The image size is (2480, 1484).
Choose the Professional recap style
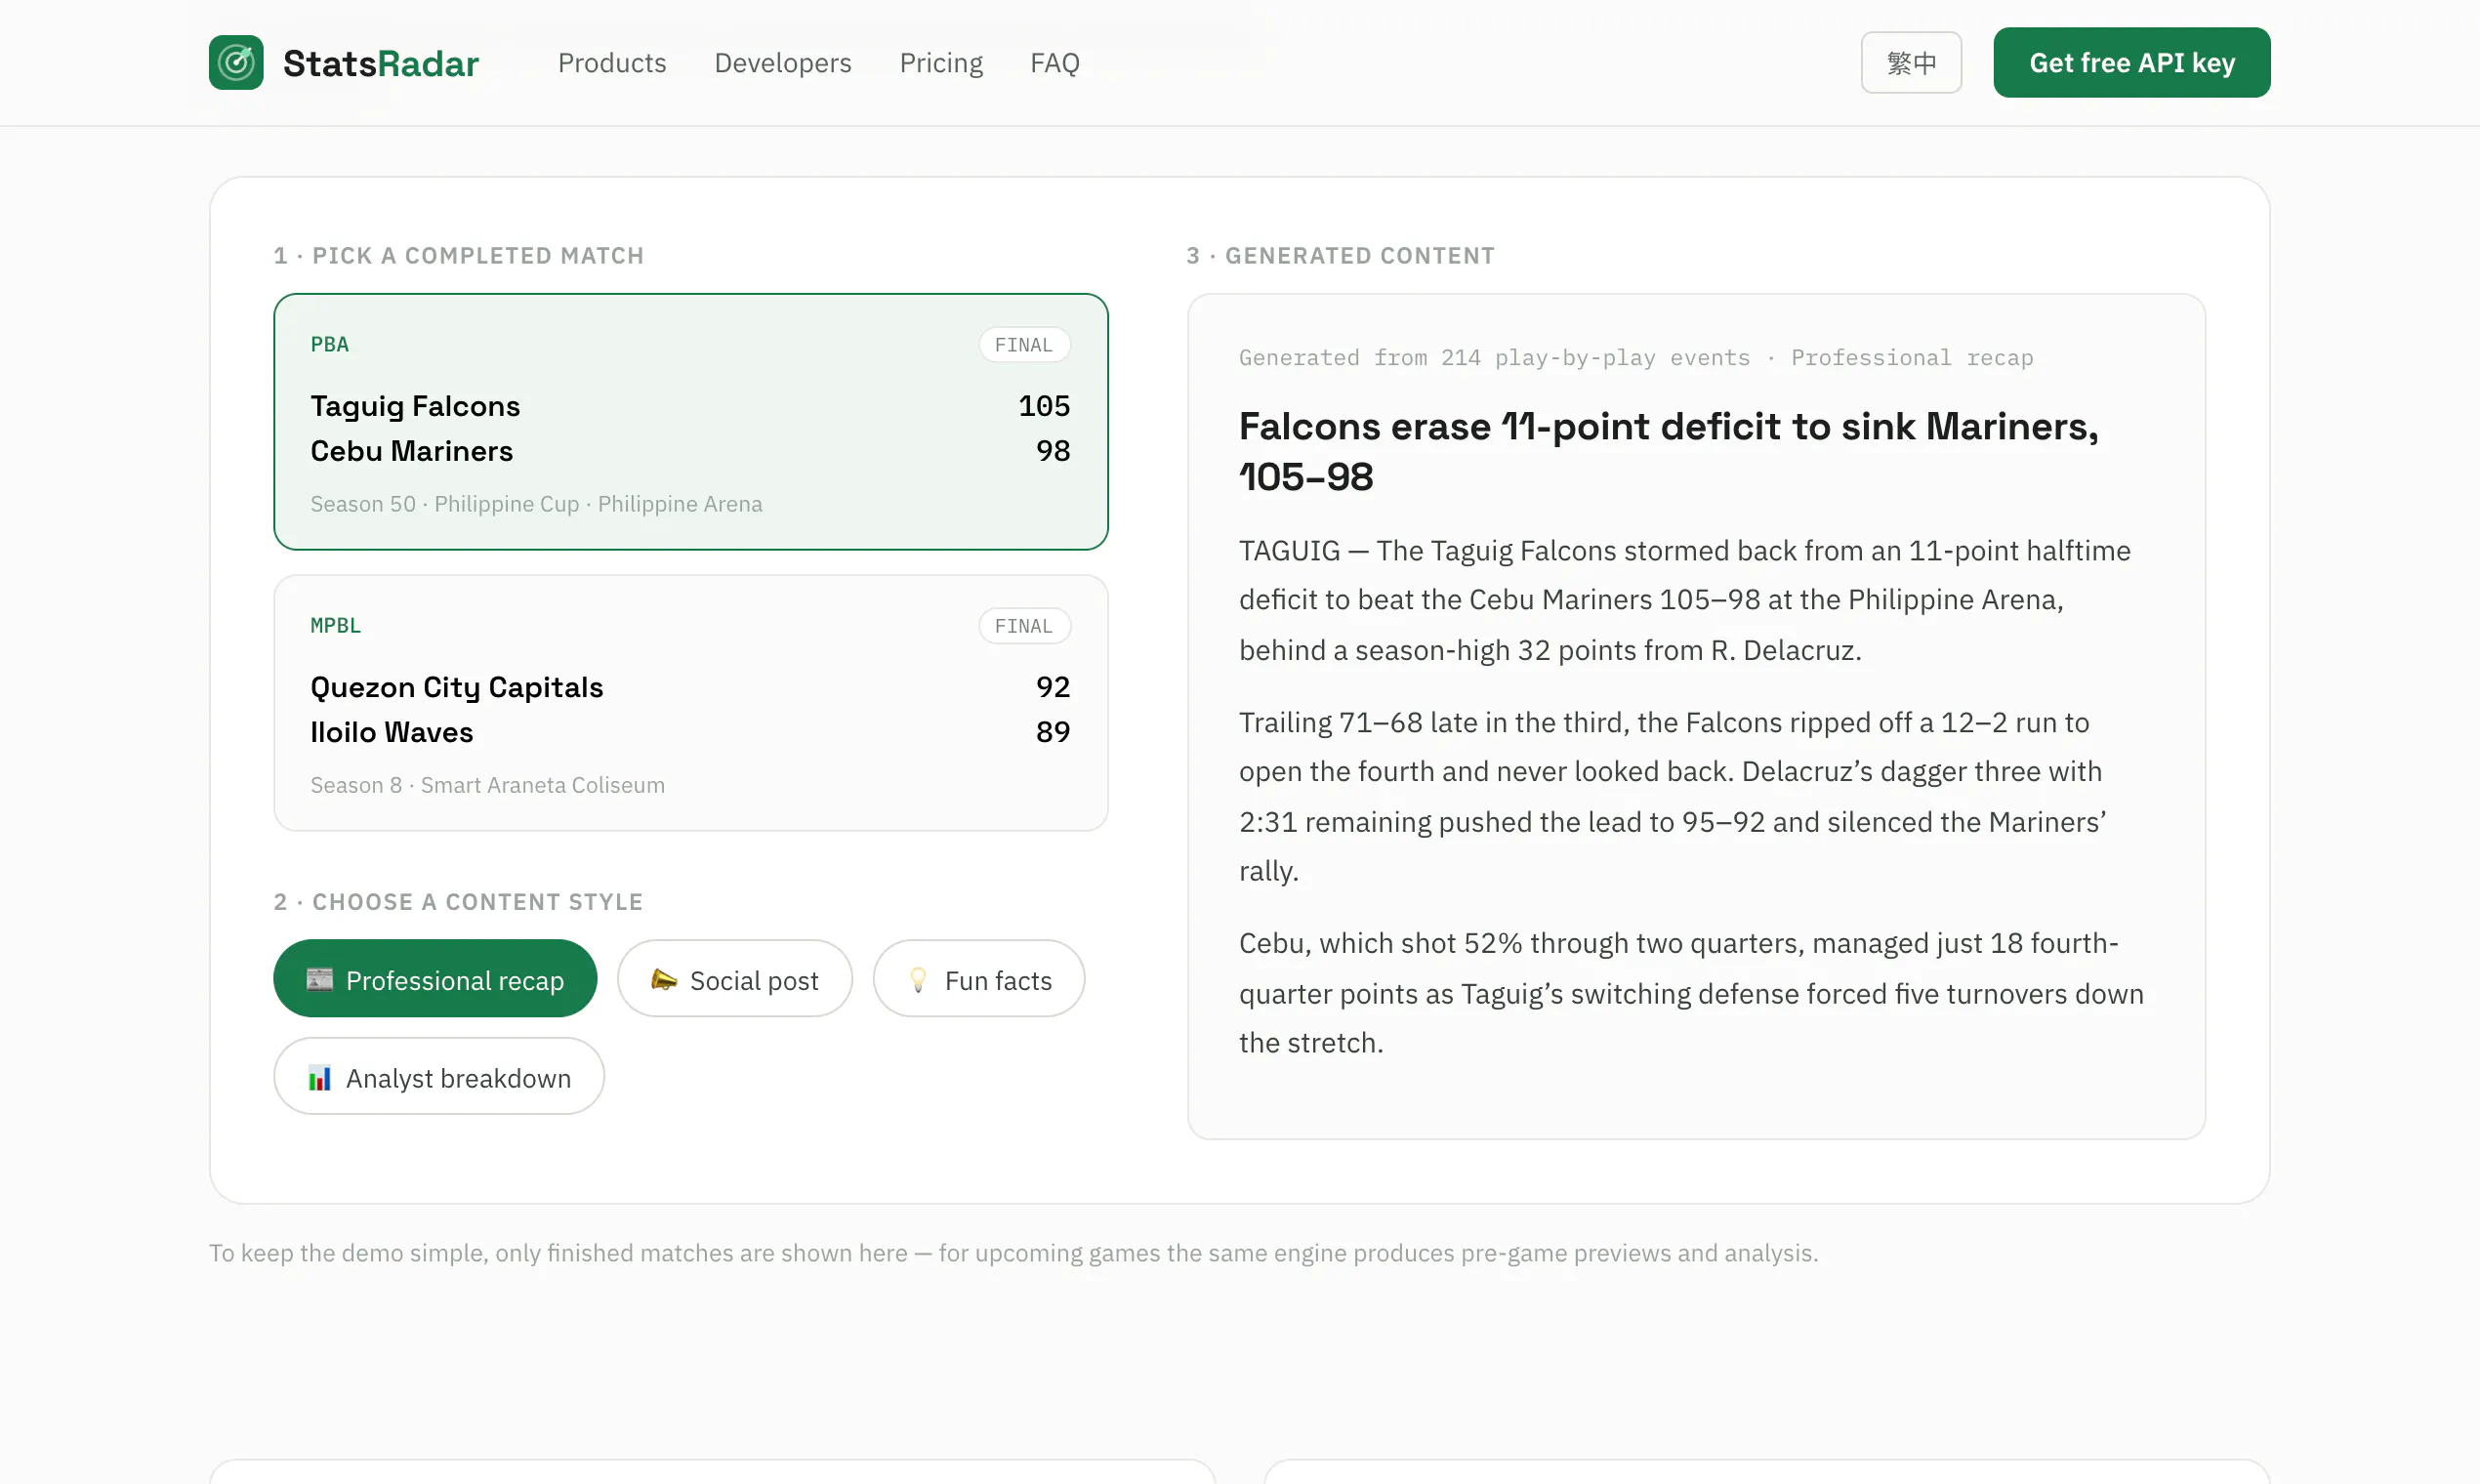coord(435,979)
